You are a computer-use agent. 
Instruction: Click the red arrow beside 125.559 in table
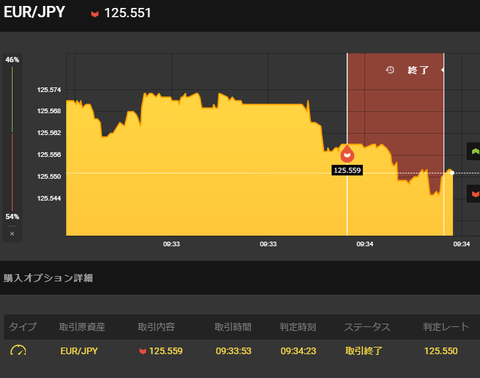click(143, 351)
